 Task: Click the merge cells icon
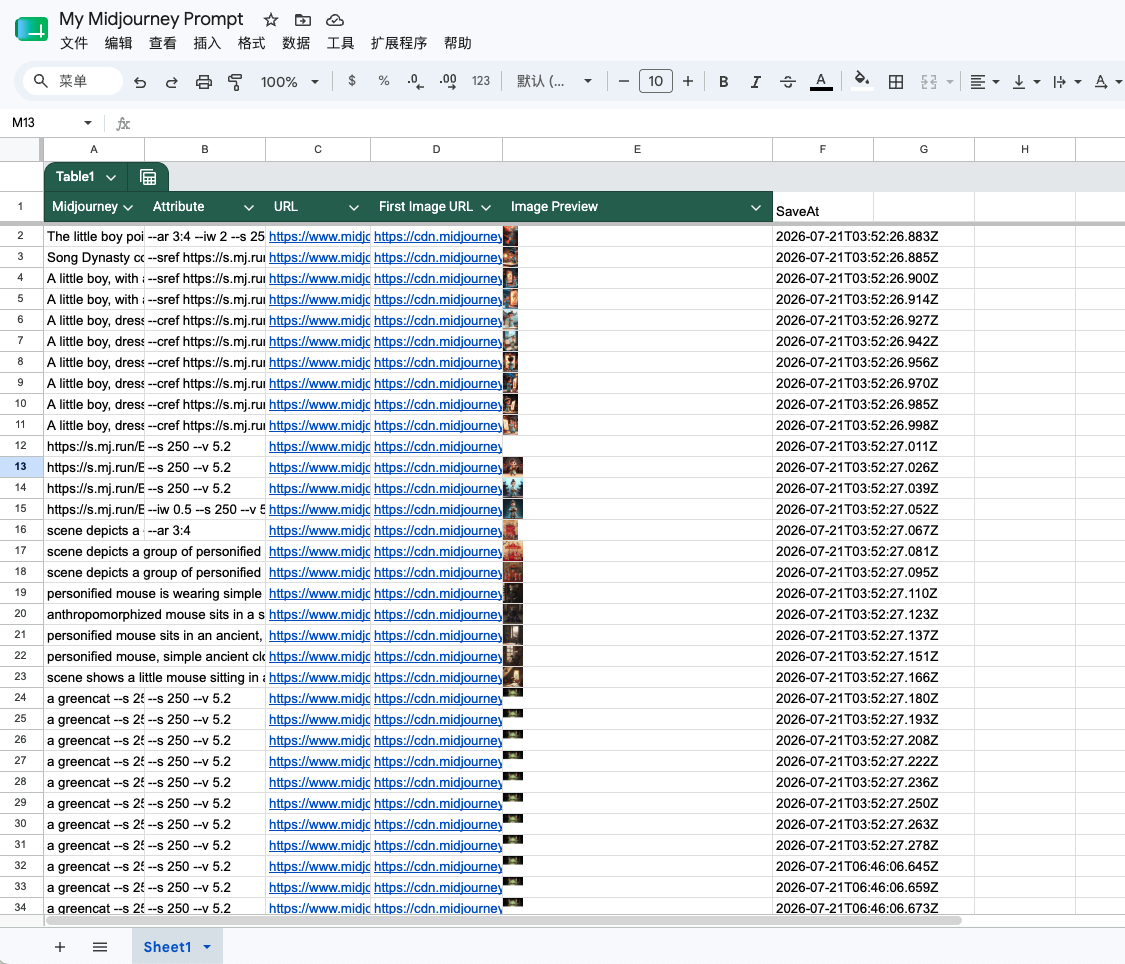point(928,82)
